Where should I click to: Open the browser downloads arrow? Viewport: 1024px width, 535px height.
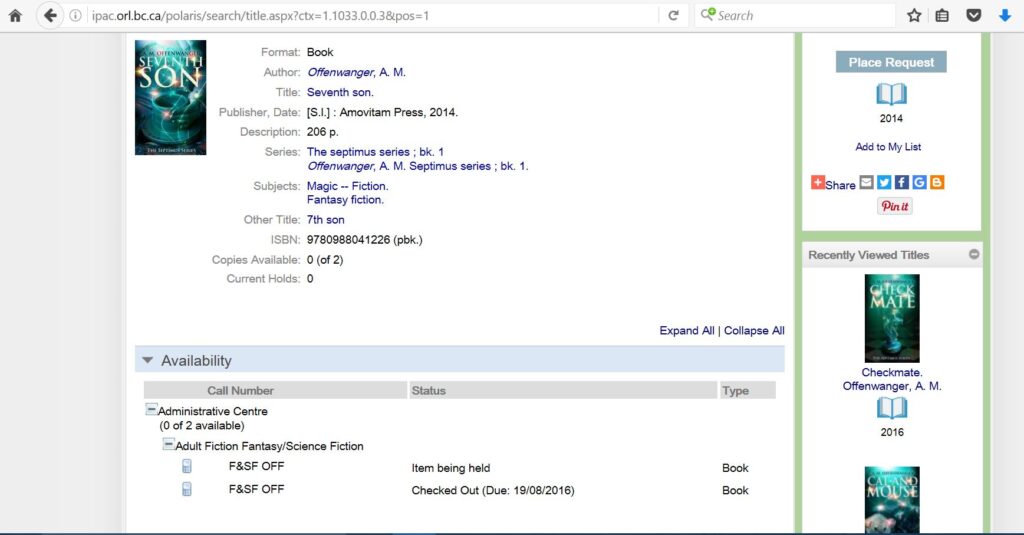click(1004, 15)
